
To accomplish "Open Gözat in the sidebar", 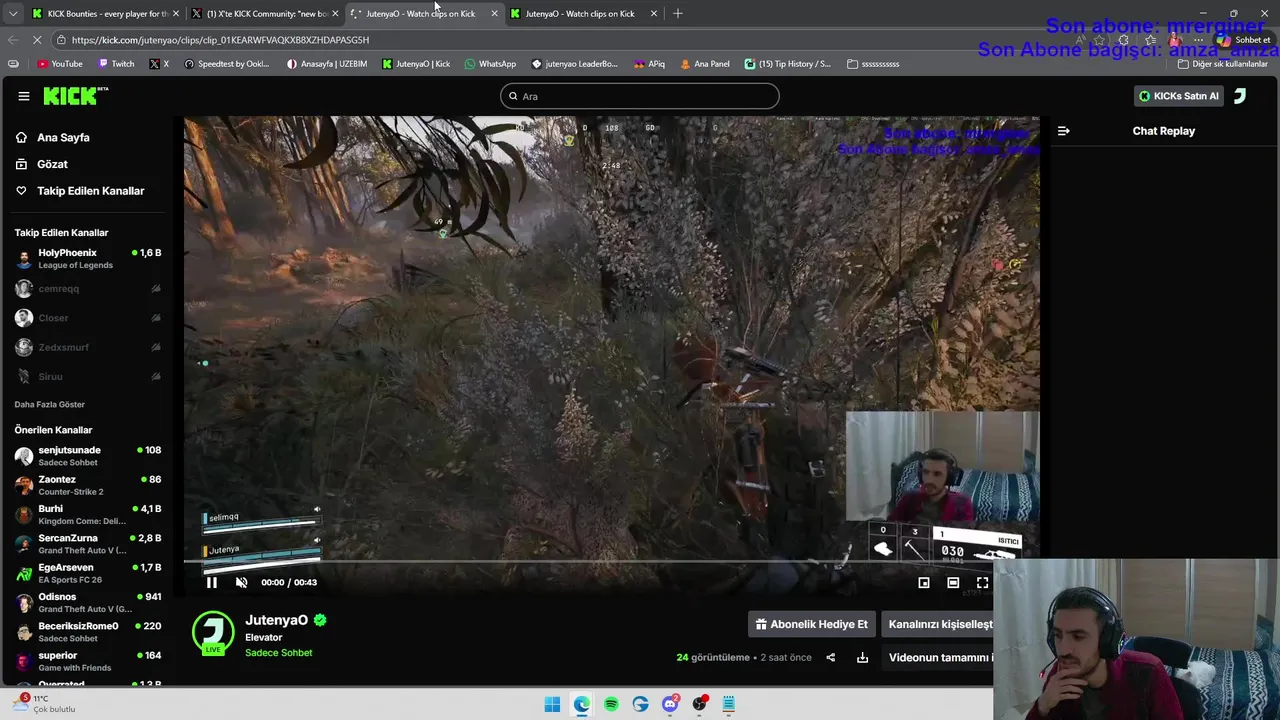I will pyautogui.click(x=52, y=164).
